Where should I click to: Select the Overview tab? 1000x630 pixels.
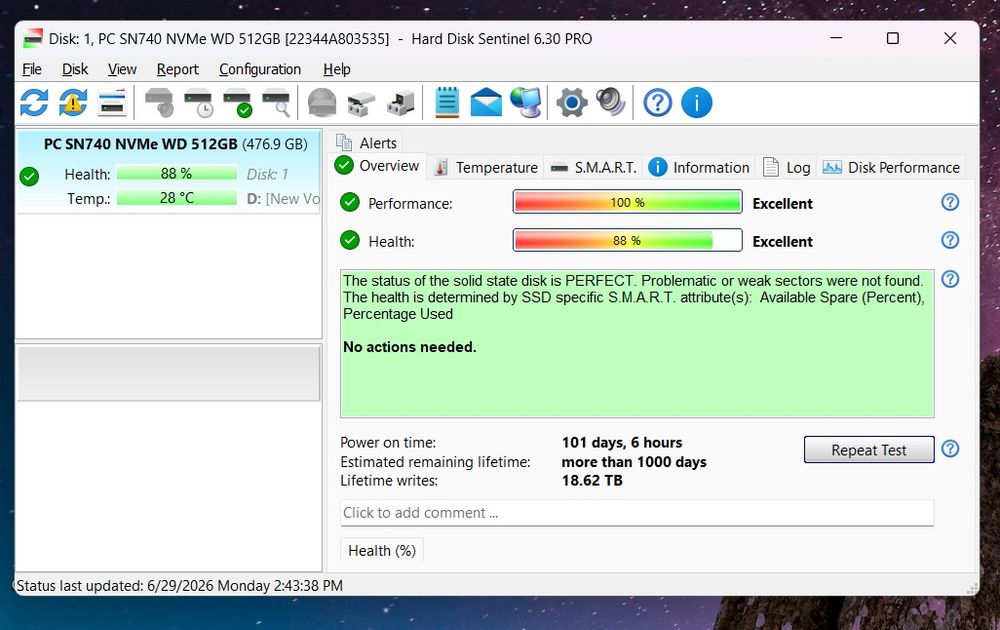click(378, 166)
